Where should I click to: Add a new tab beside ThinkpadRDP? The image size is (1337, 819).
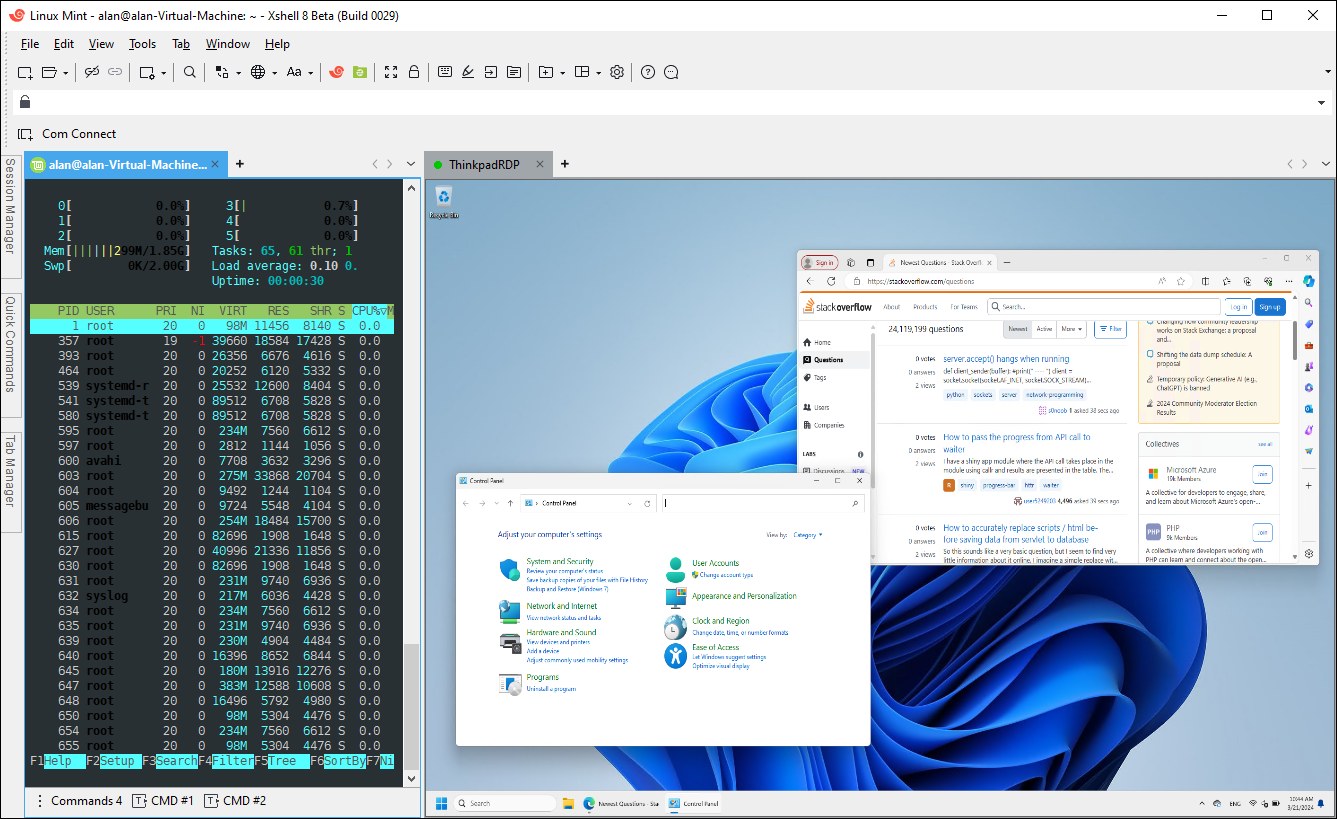(x=565, y=164)
